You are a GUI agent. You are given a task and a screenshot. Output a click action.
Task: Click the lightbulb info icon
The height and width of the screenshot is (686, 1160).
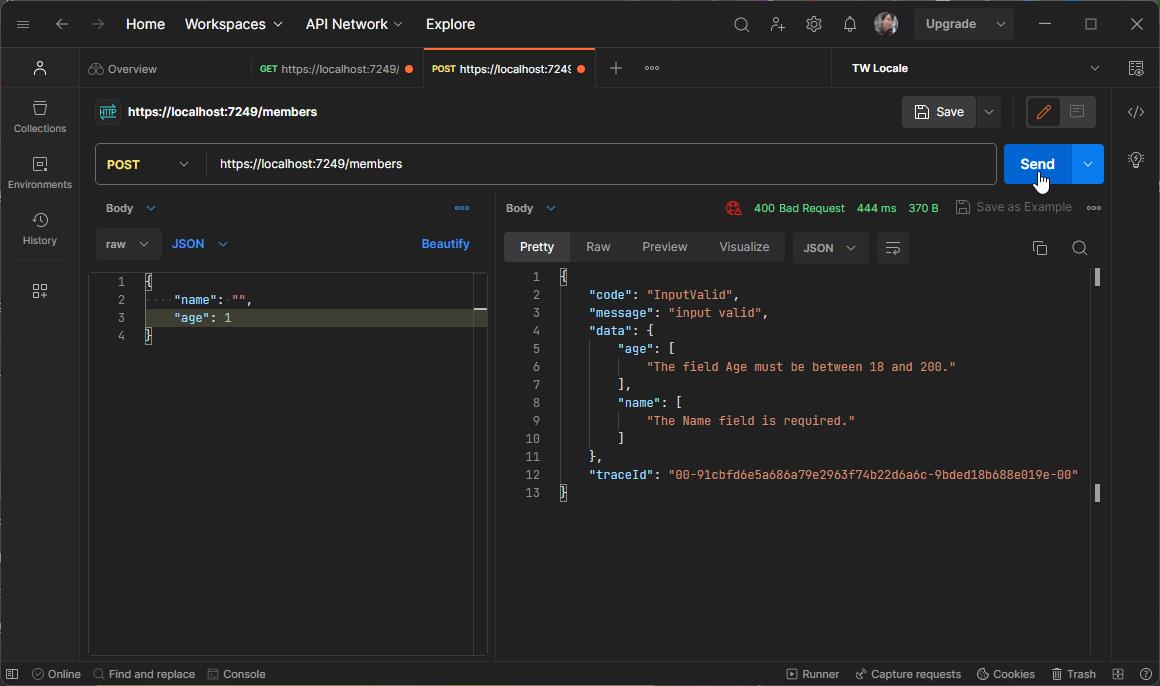point(1136,160)
